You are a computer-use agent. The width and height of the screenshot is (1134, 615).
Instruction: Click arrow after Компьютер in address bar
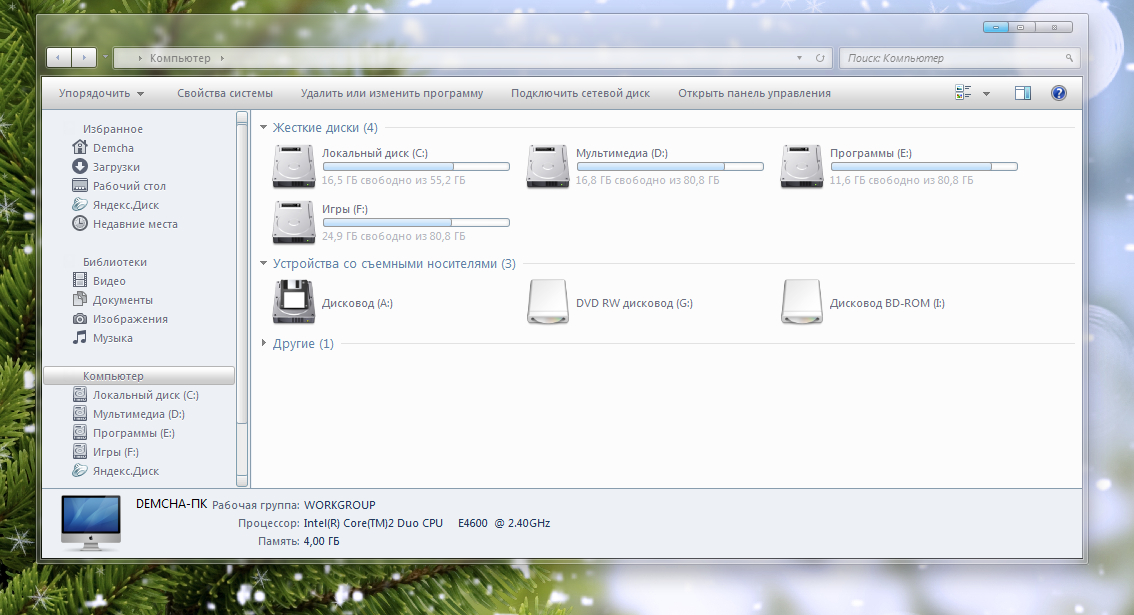click(222, 58)
